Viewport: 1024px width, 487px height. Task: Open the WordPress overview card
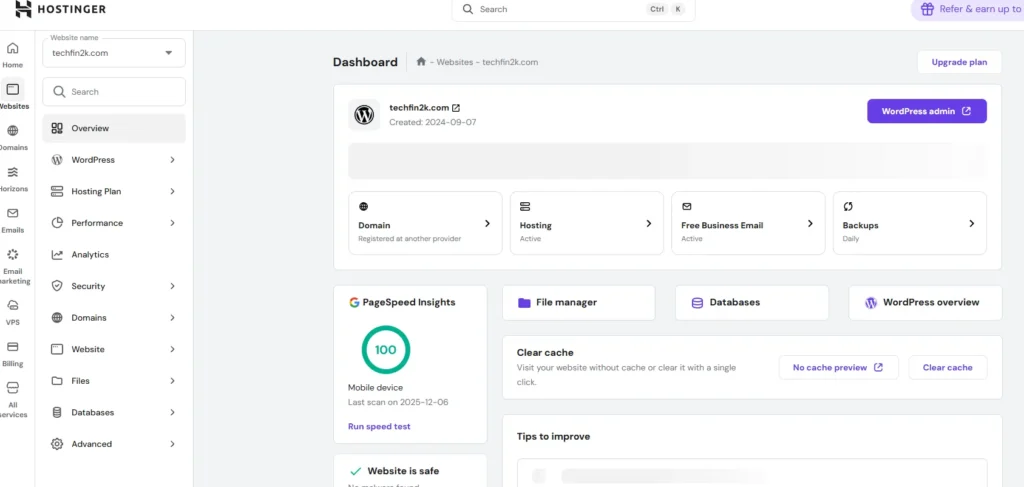(x=925, y=302)
